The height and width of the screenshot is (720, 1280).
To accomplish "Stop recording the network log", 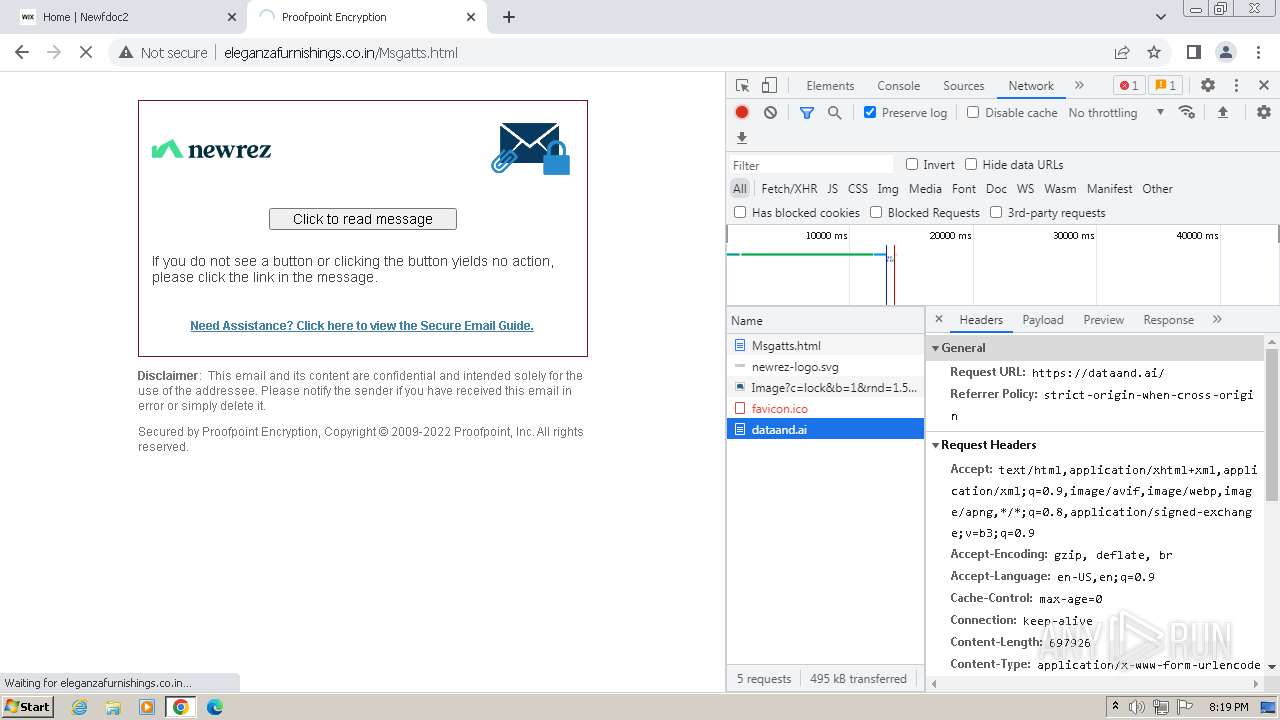I will [x=742, y=112].
